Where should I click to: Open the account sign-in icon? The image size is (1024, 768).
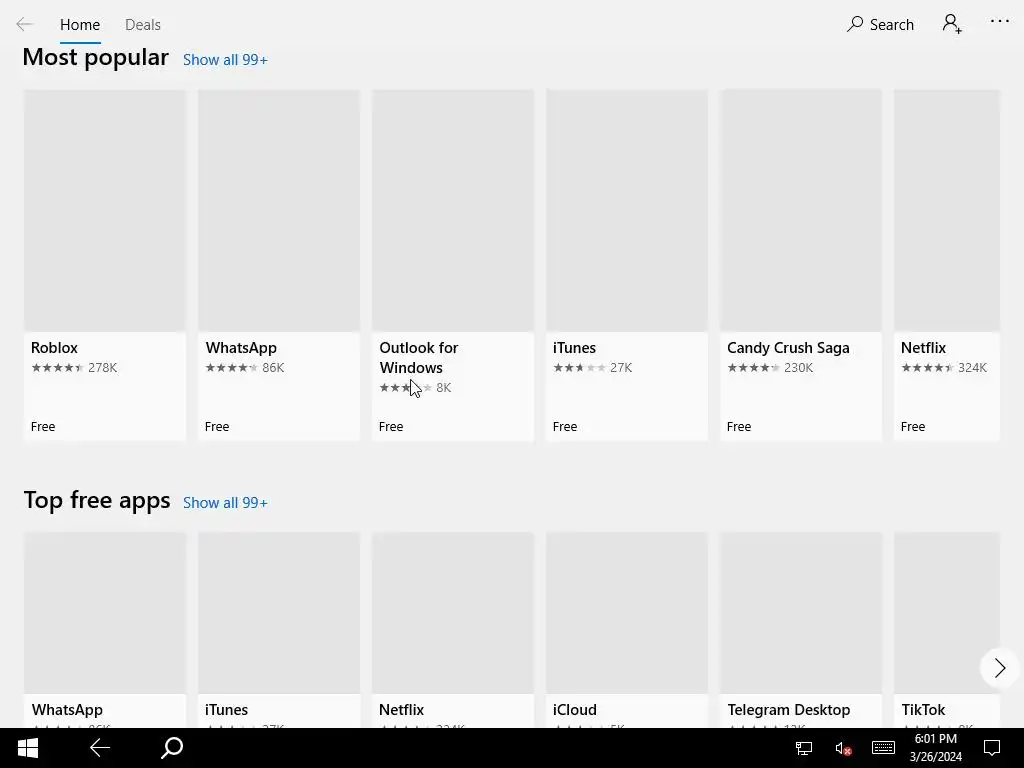point(952,24)
